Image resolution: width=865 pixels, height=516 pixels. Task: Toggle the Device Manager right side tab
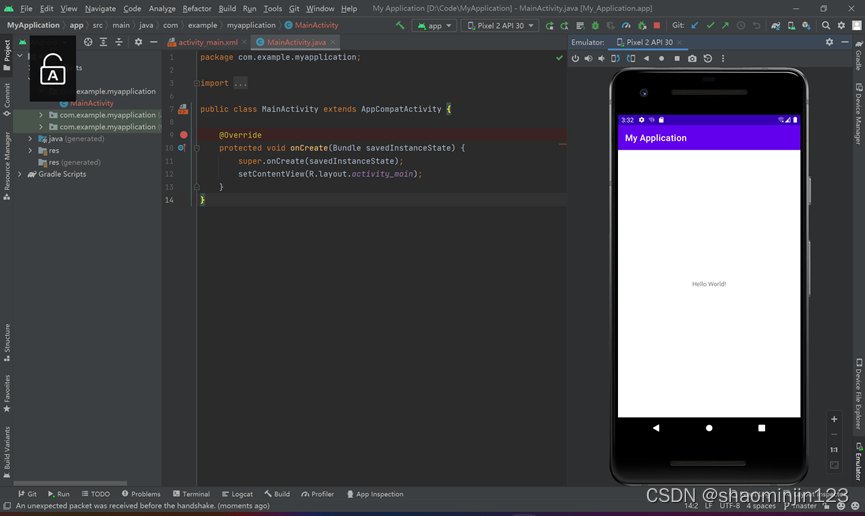(858, 114)
